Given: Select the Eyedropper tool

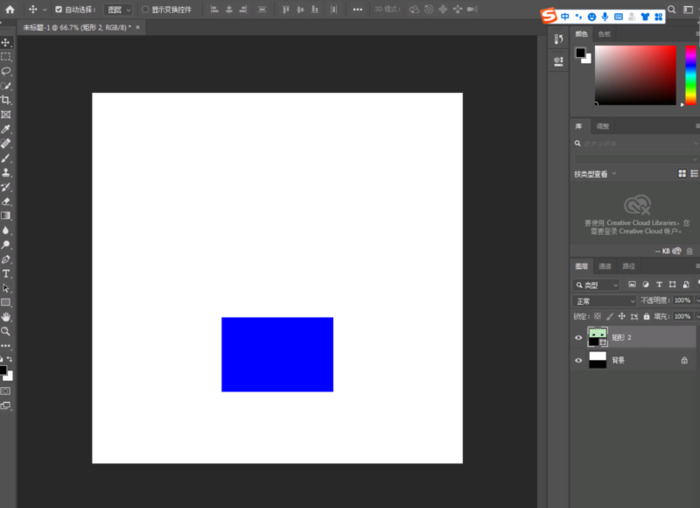Looking at the screenshot, I should 6,130.
